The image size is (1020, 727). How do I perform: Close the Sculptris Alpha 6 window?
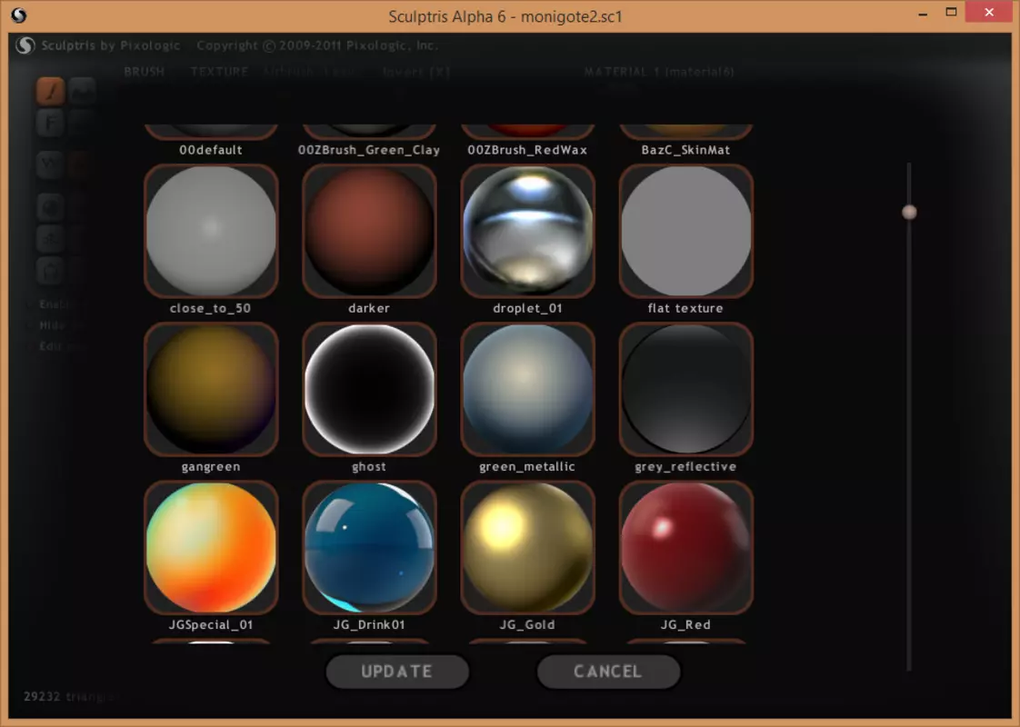pos(989,12)
